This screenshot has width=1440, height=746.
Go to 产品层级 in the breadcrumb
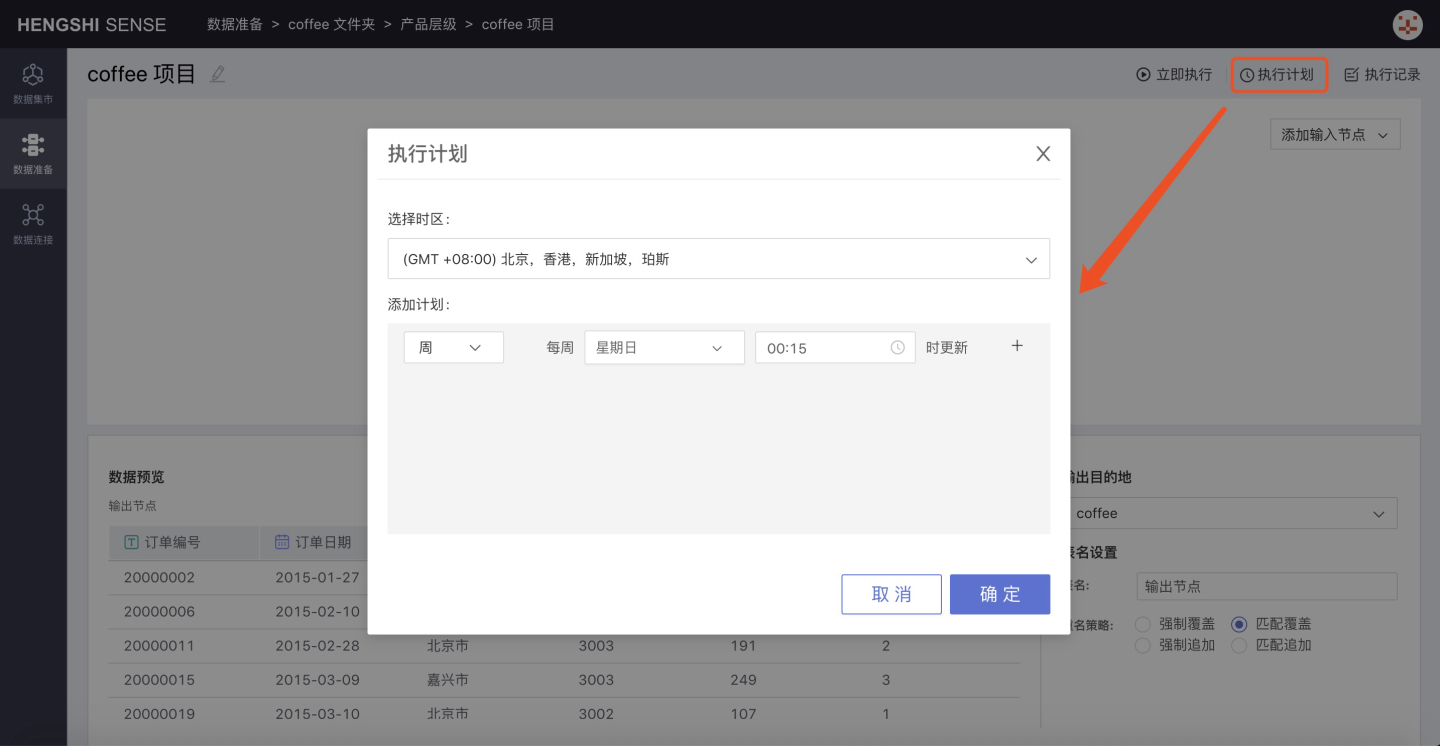pos(428,24)
